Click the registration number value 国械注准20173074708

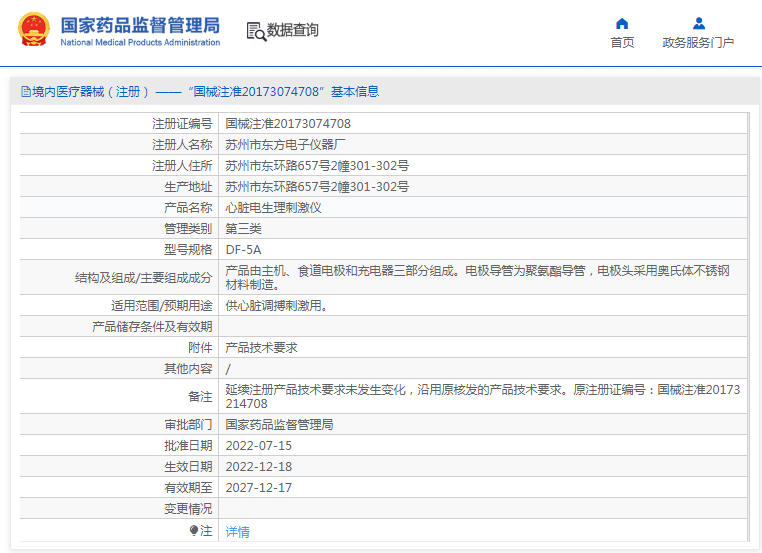coord(288,124)
